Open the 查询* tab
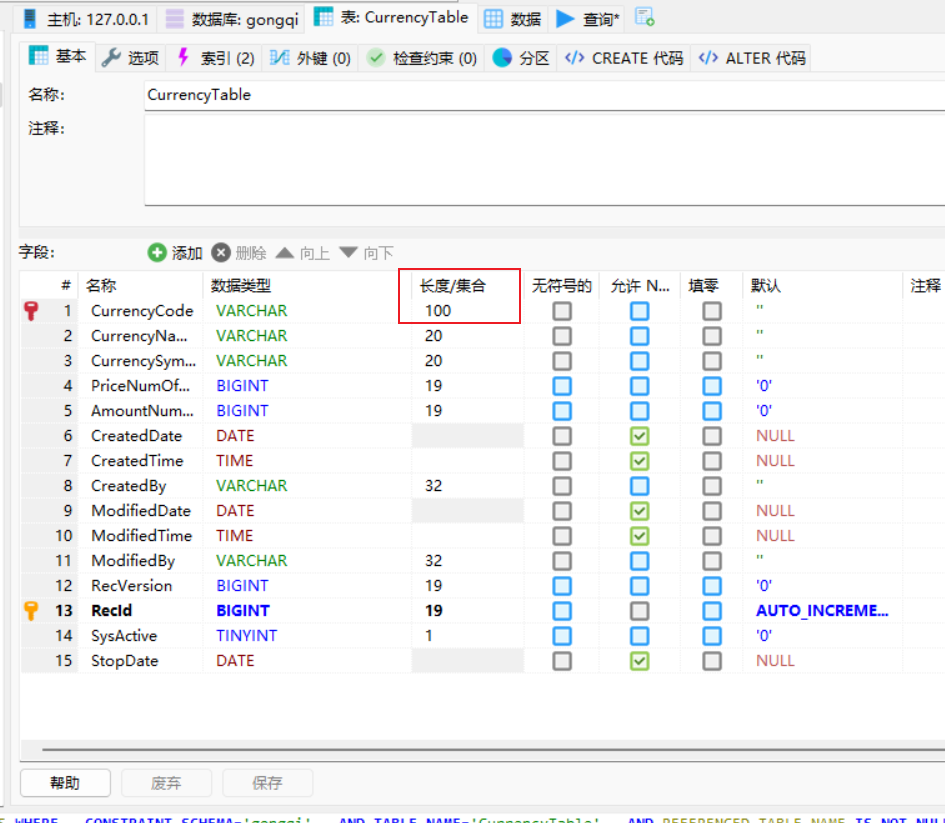 pyautogui.click(x=588, y=19)
